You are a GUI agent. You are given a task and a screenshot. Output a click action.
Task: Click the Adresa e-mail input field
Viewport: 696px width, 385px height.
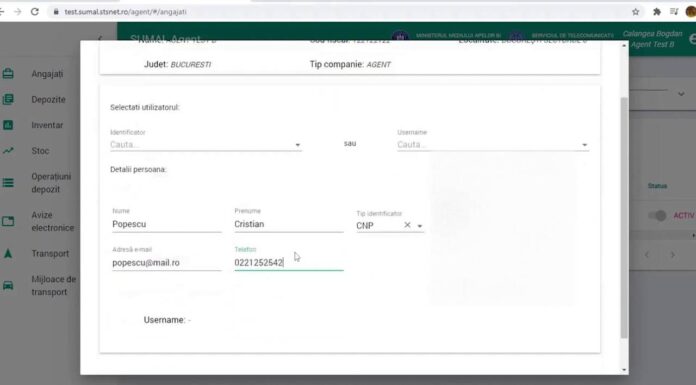[x=167, y=263]
